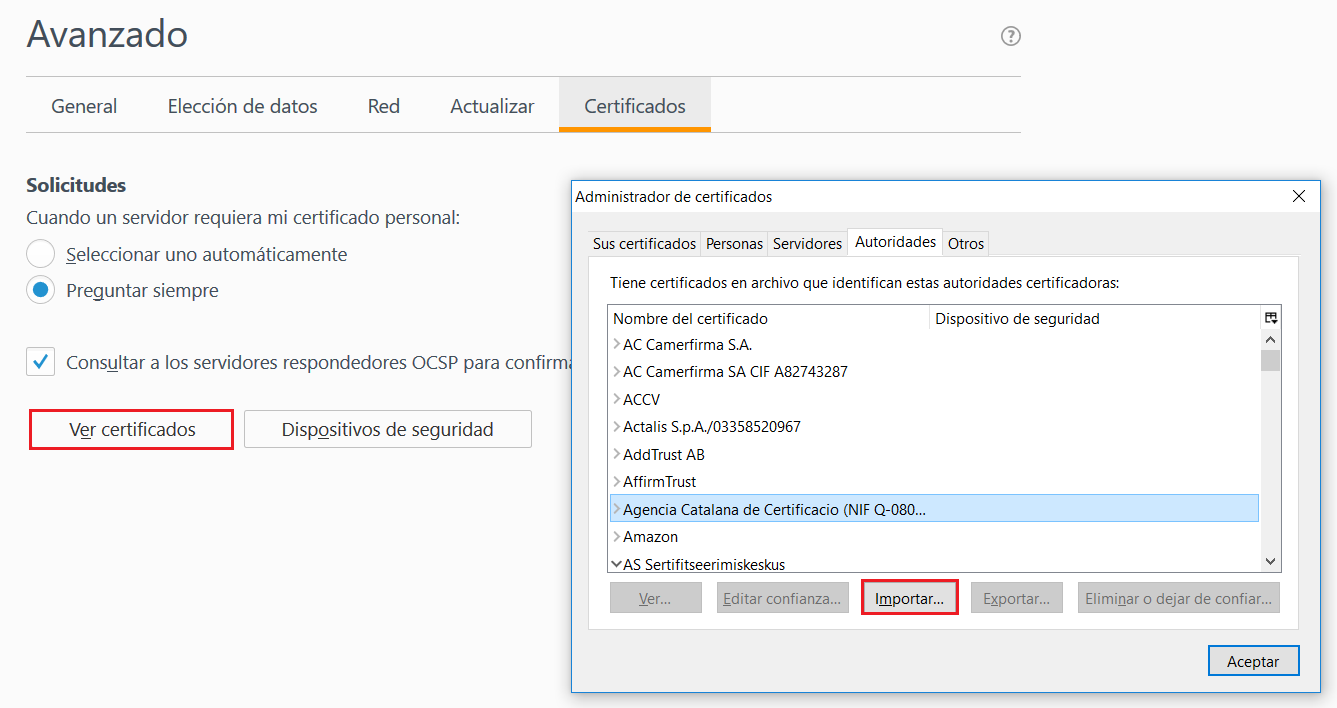1337x708 pixels.
Task: Open 'Dispositivos de seguridad' button
Action: point(387,429)
